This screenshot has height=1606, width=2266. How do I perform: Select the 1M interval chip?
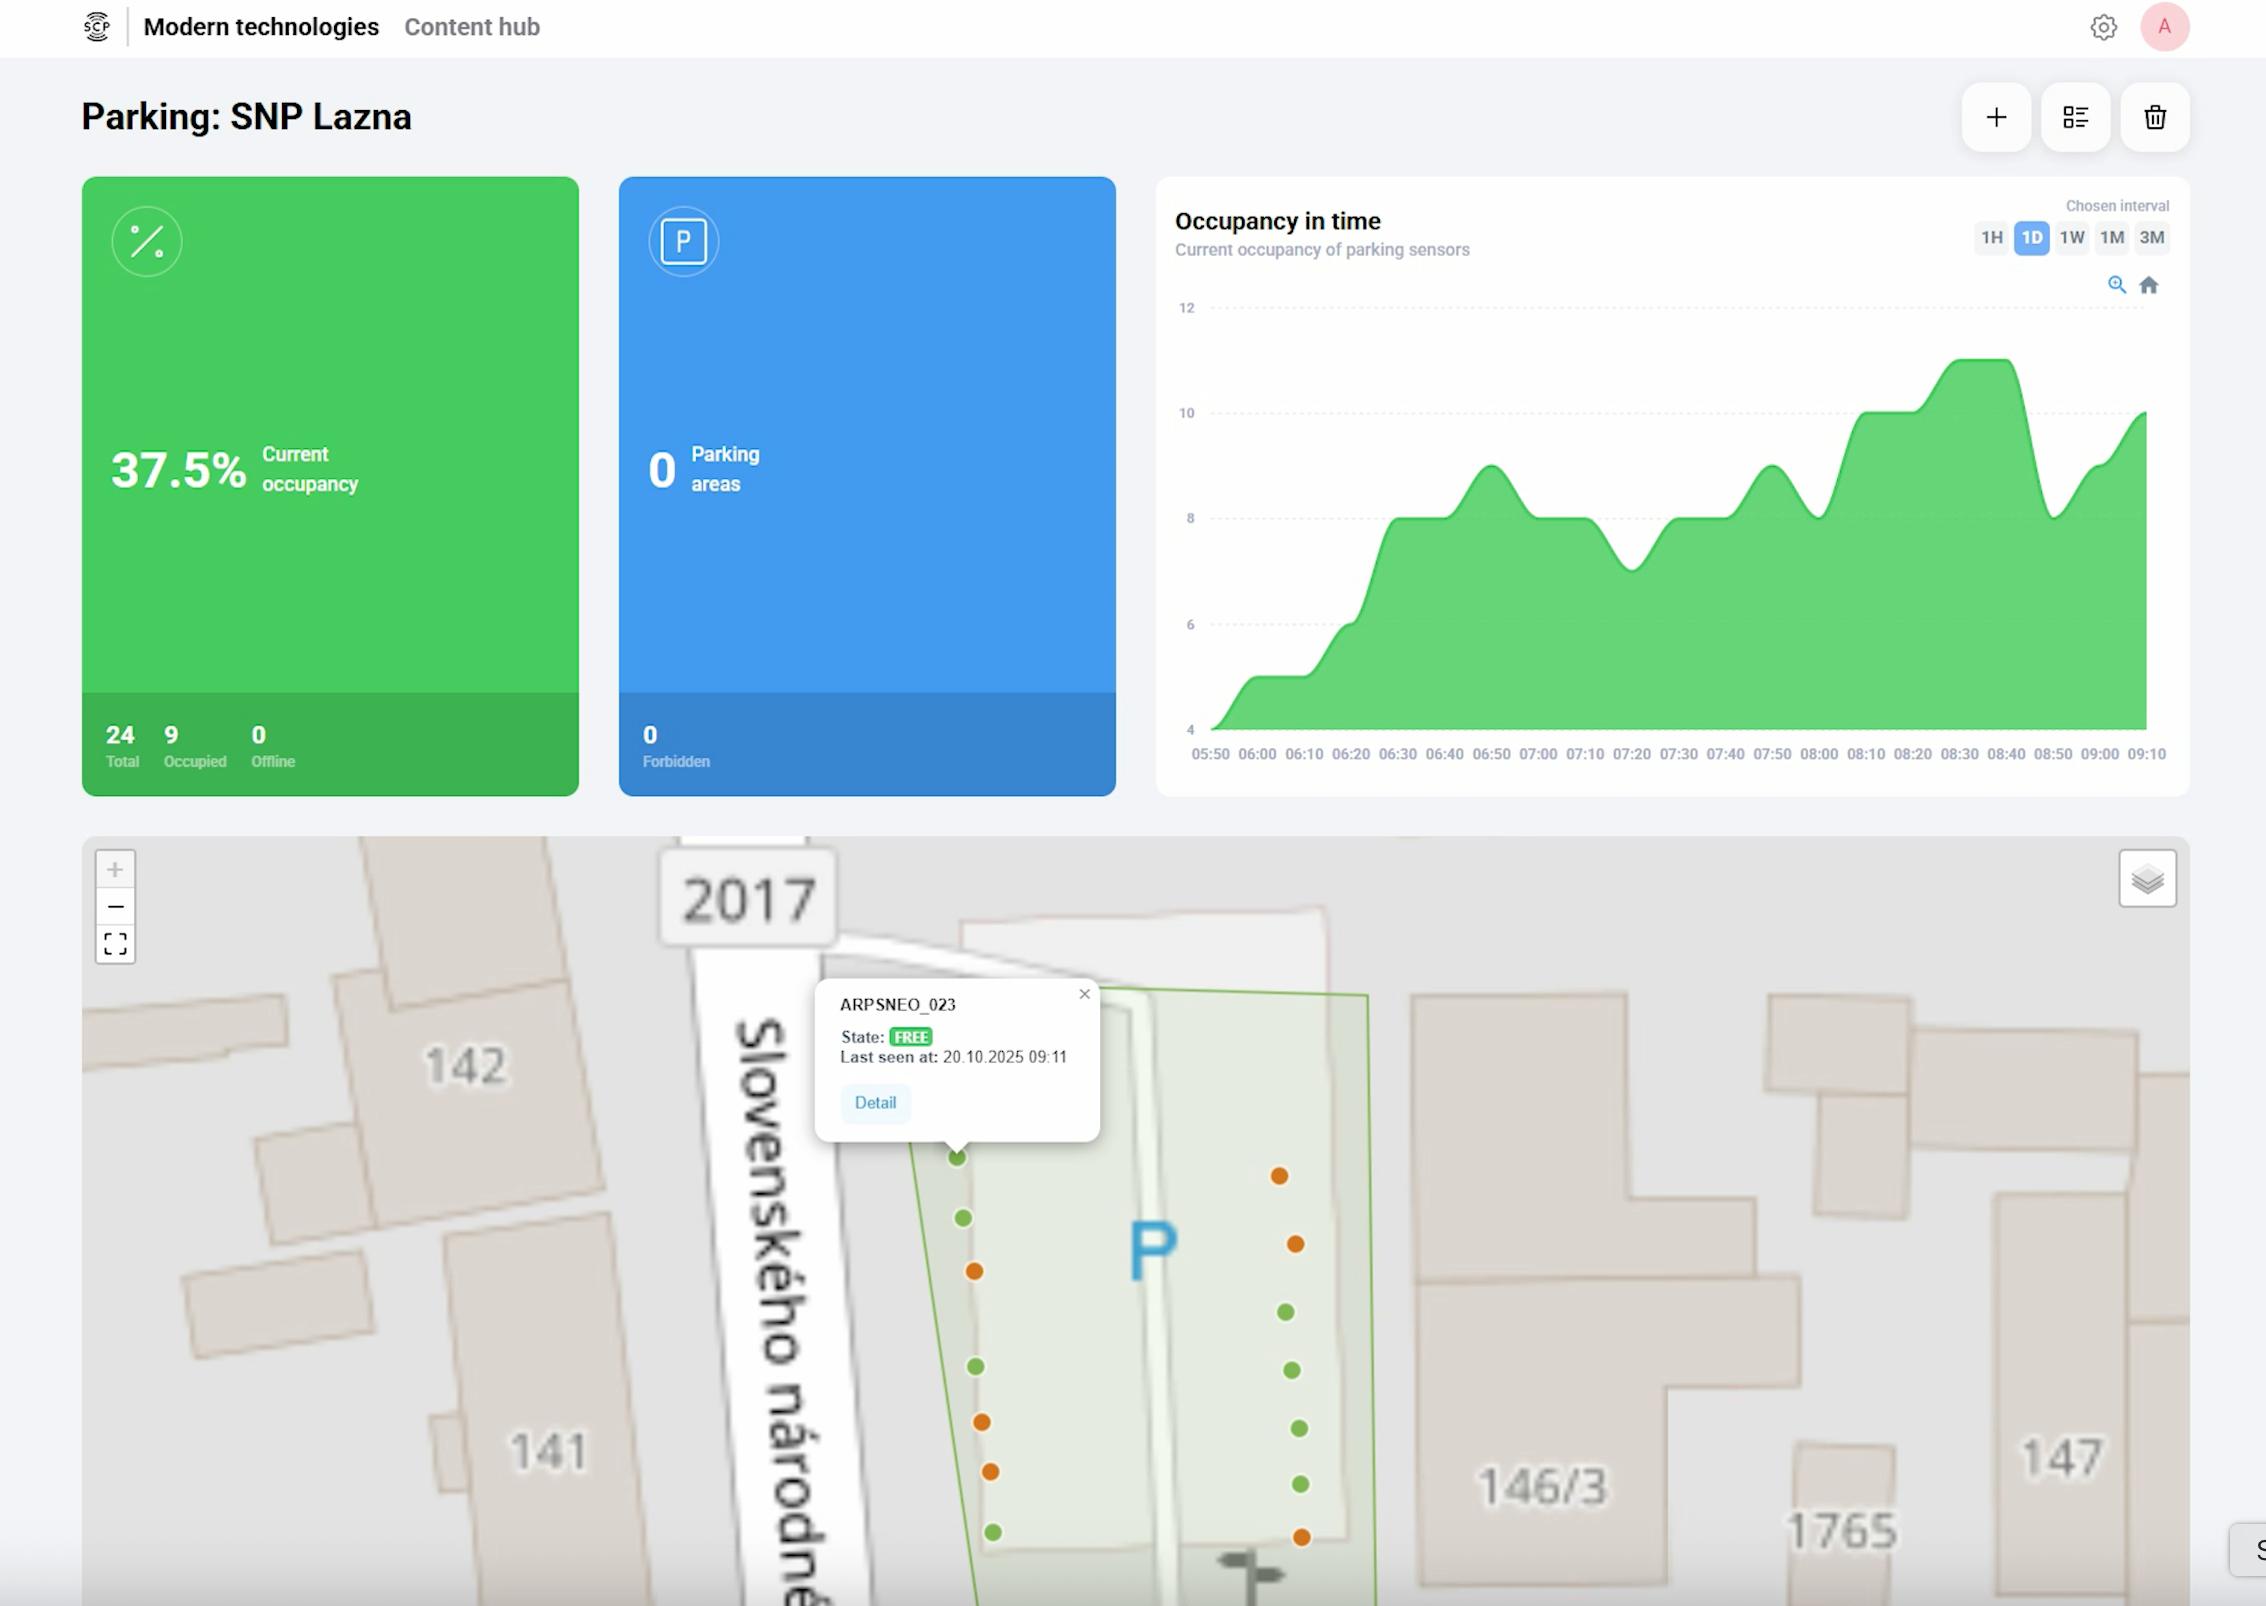click(x=2112, y=237)
